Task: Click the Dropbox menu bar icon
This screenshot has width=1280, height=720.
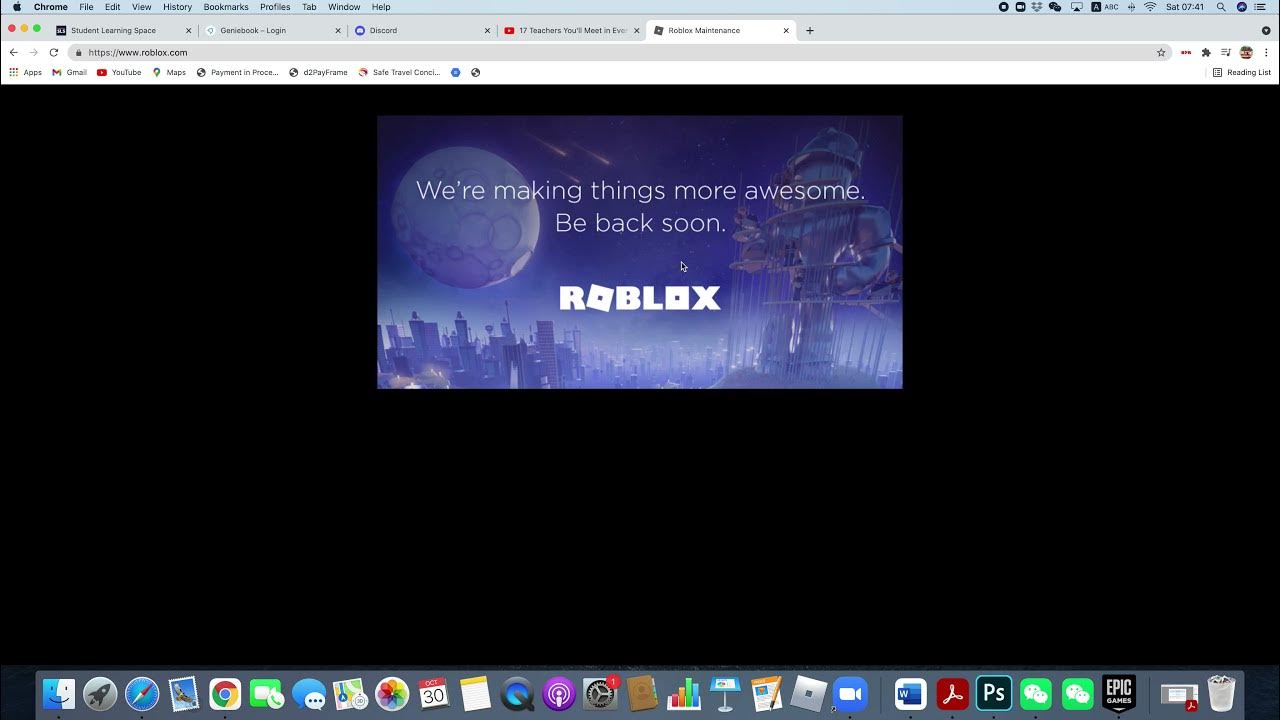Action: (1037, 7)
